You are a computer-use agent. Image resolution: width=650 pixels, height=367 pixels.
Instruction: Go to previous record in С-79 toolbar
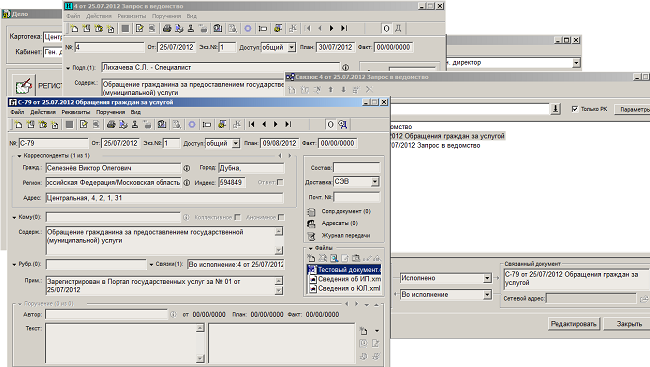(264, 124)
